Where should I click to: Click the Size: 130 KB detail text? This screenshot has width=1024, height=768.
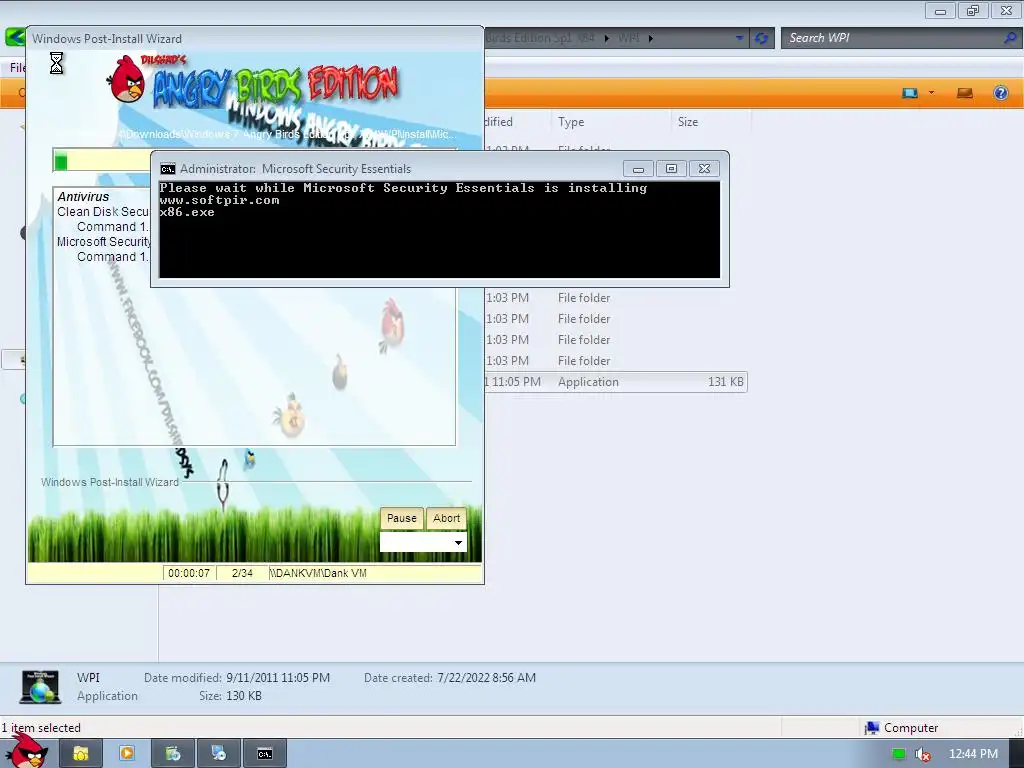click(230, 696)
